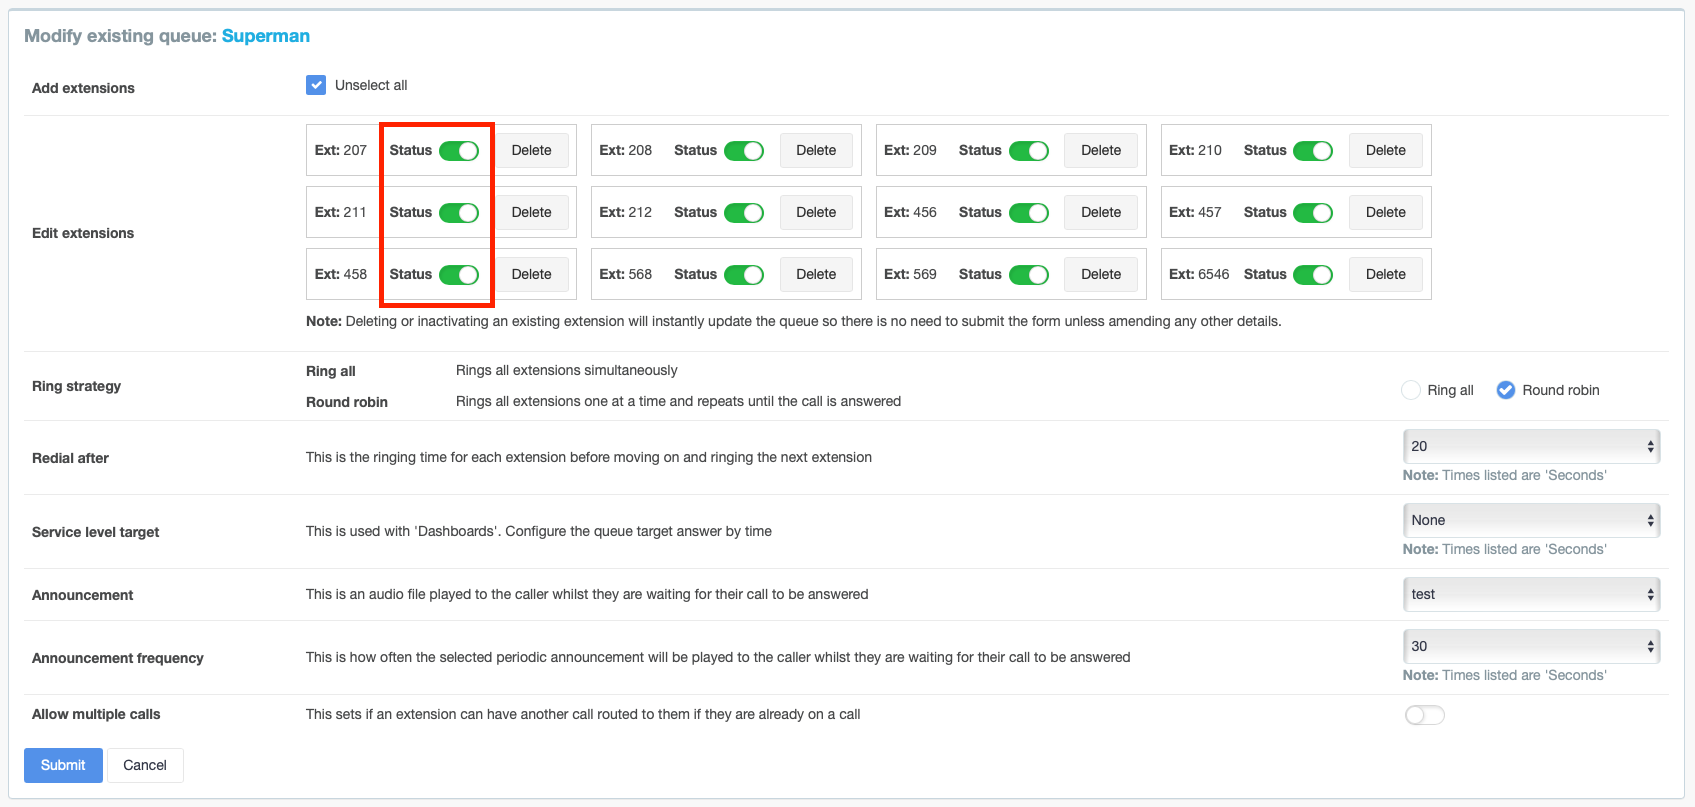This screenshot has height=807, width=1695.
Task: Click the Edit extensions label
Action: click(x=83, y=233)
